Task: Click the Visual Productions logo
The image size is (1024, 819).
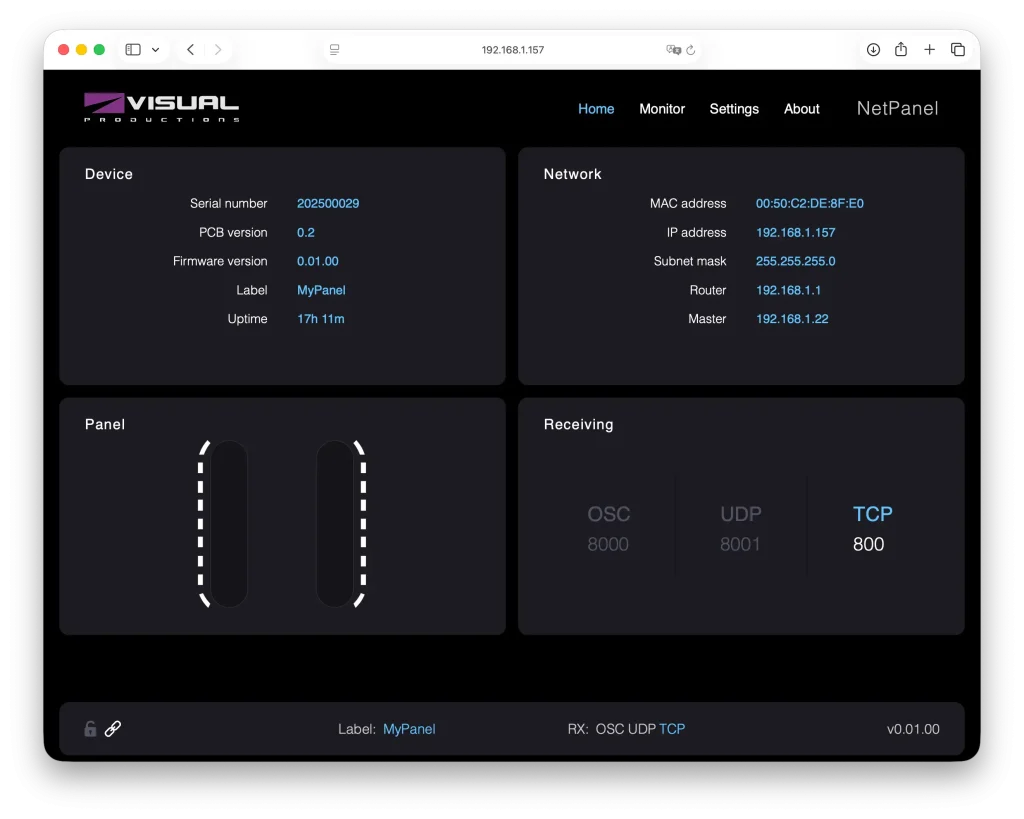Action: pyautogui.click(x=161, y=107)
